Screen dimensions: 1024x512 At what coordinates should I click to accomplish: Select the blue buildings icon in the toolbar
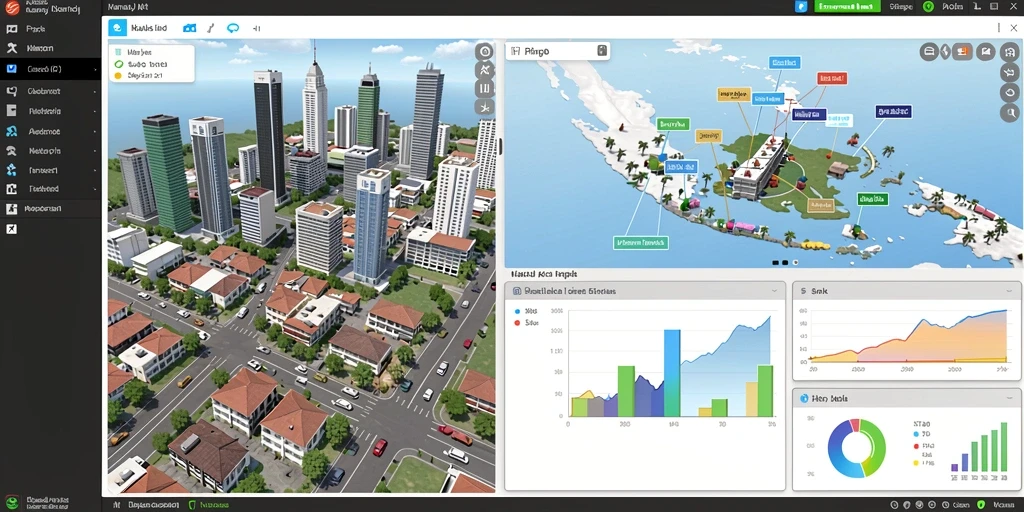coord(189,28)
